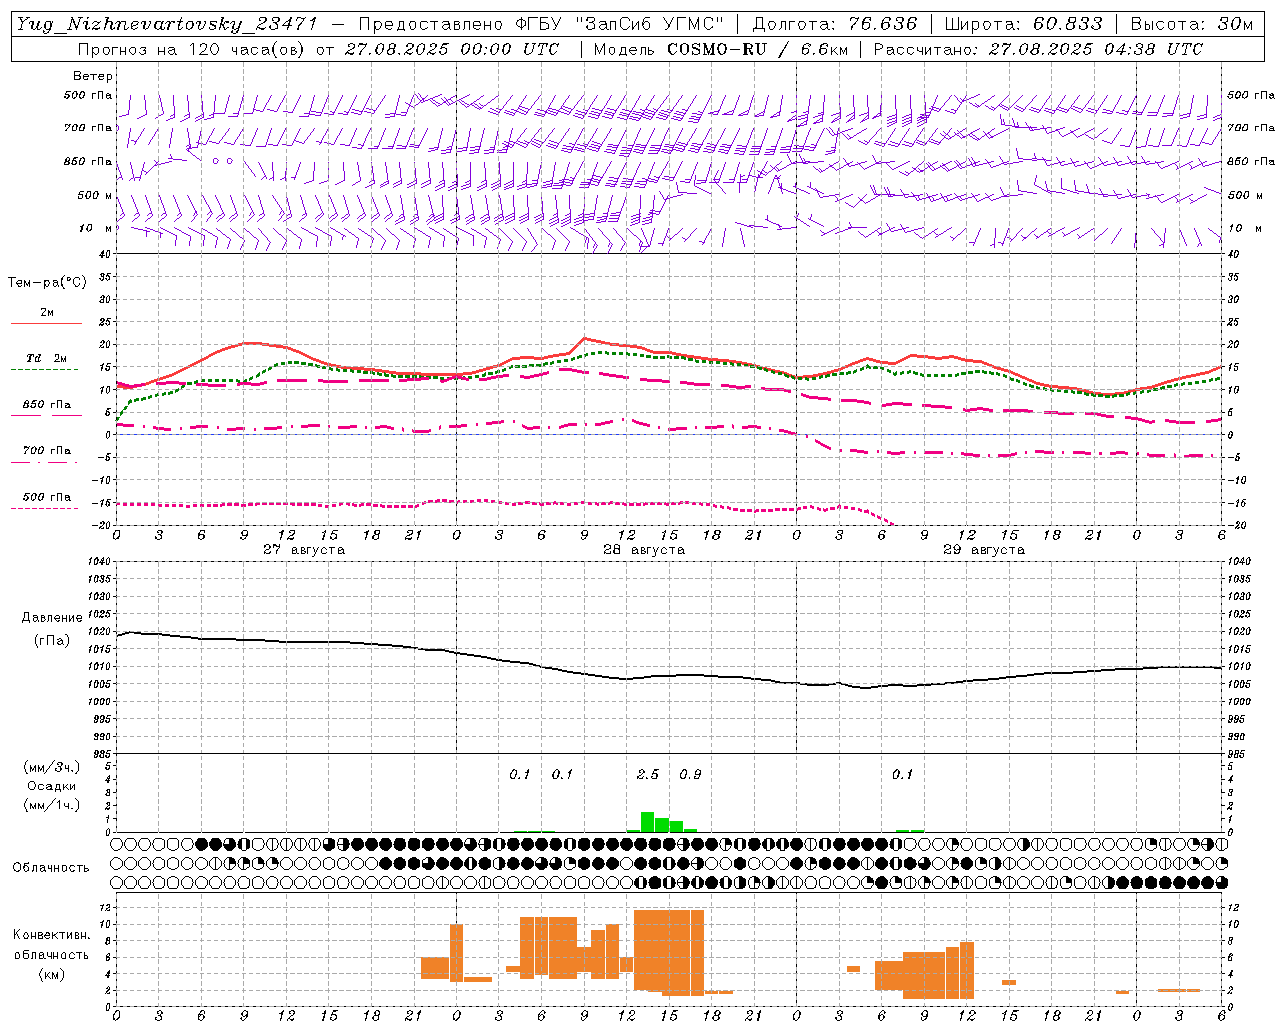Select the provider text ФГБУ "ЗапСиб УГМС"

619,24
